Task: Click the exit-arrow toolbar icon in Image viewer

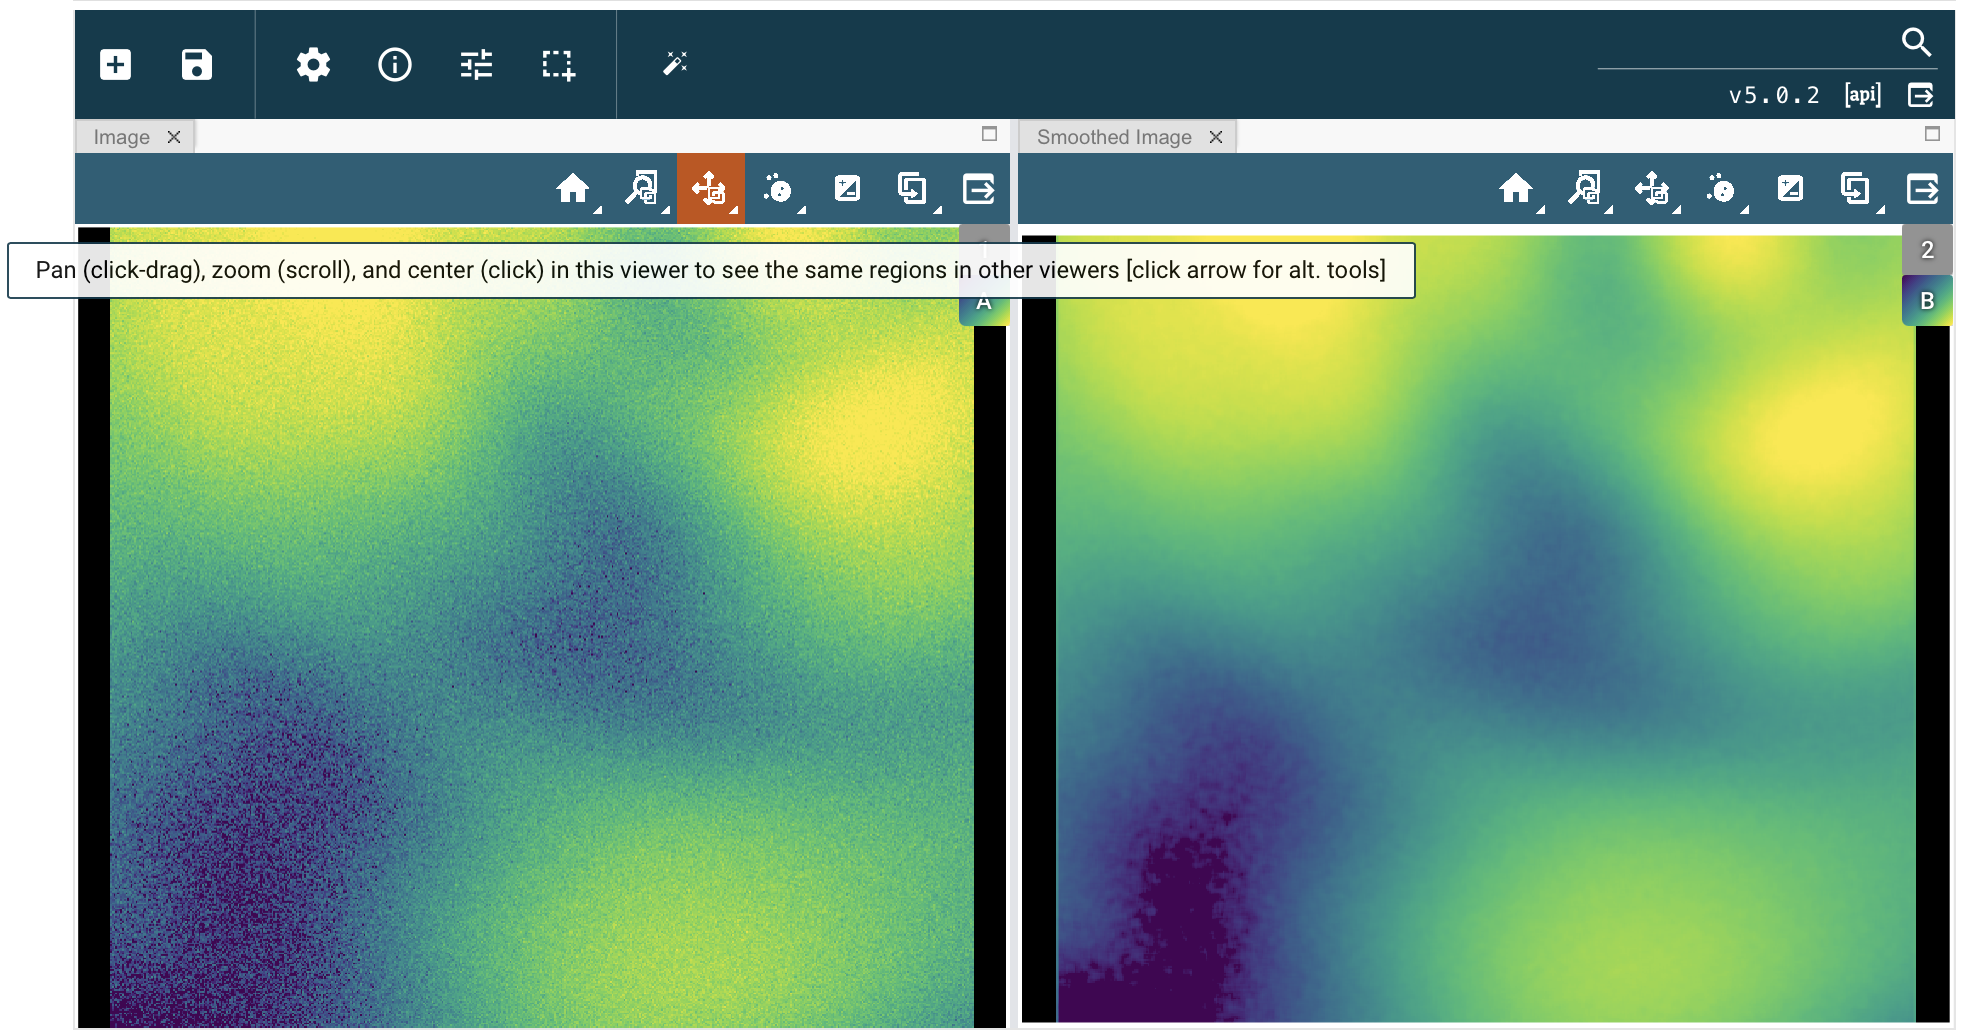Action: coord(979,188)
